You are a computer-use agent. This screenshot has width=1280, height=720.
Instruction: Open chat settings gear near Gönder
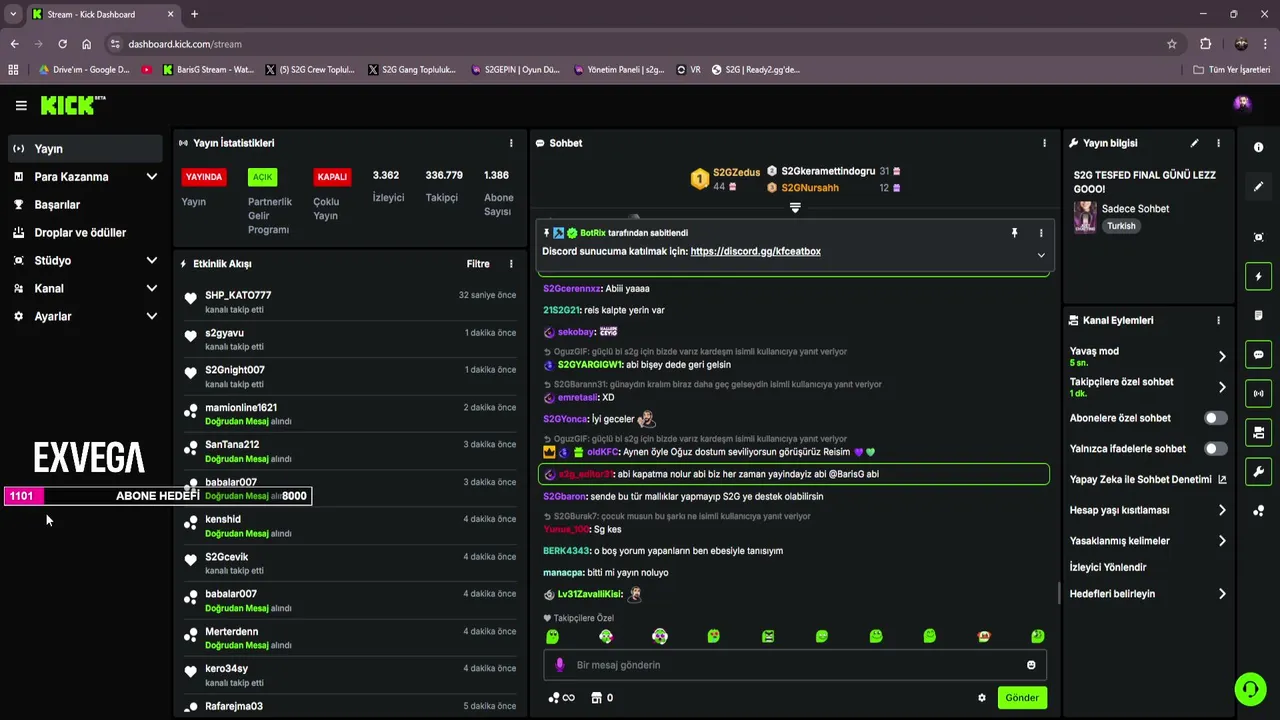point(982,698)
